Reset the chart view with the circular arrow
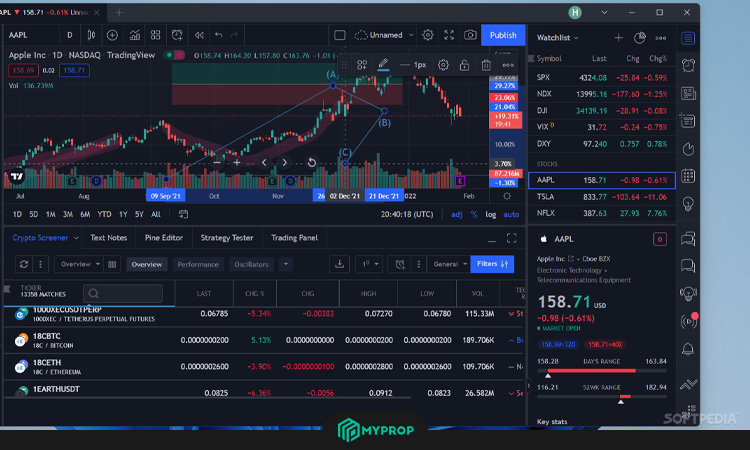The width and height of the screenshot is (750, 450). [x=311, y=163]
